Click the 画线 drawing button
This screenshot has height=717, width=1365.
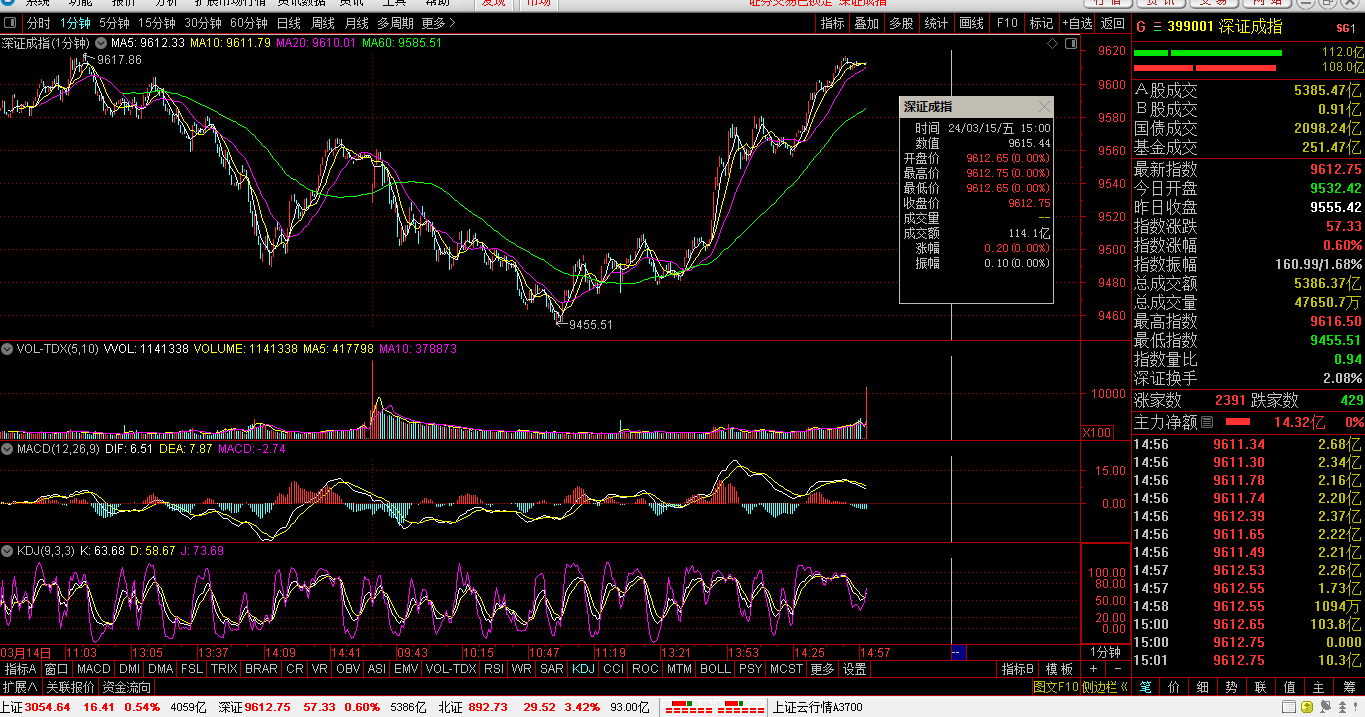pyautogui.click(x=971, y=23)
